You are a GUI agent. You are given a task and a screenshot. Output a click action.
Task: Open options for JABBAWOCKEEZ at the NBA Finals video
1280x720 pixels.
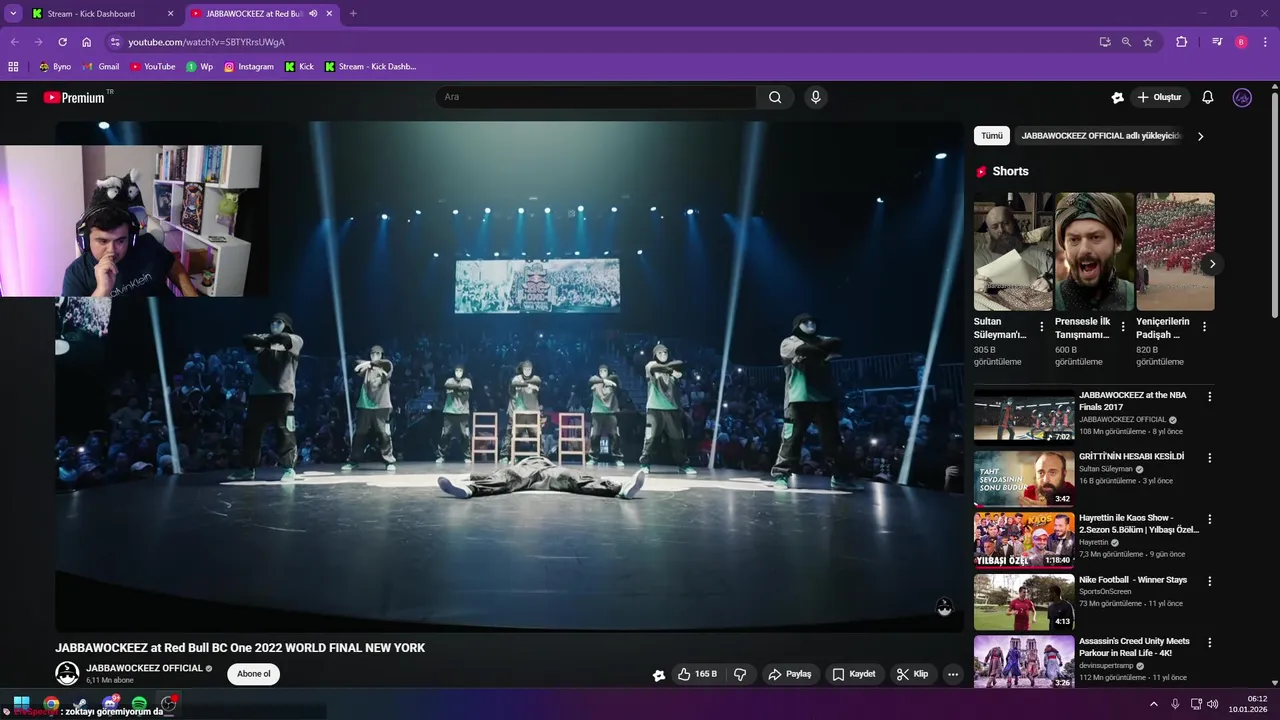click(x=1209, y=397)
